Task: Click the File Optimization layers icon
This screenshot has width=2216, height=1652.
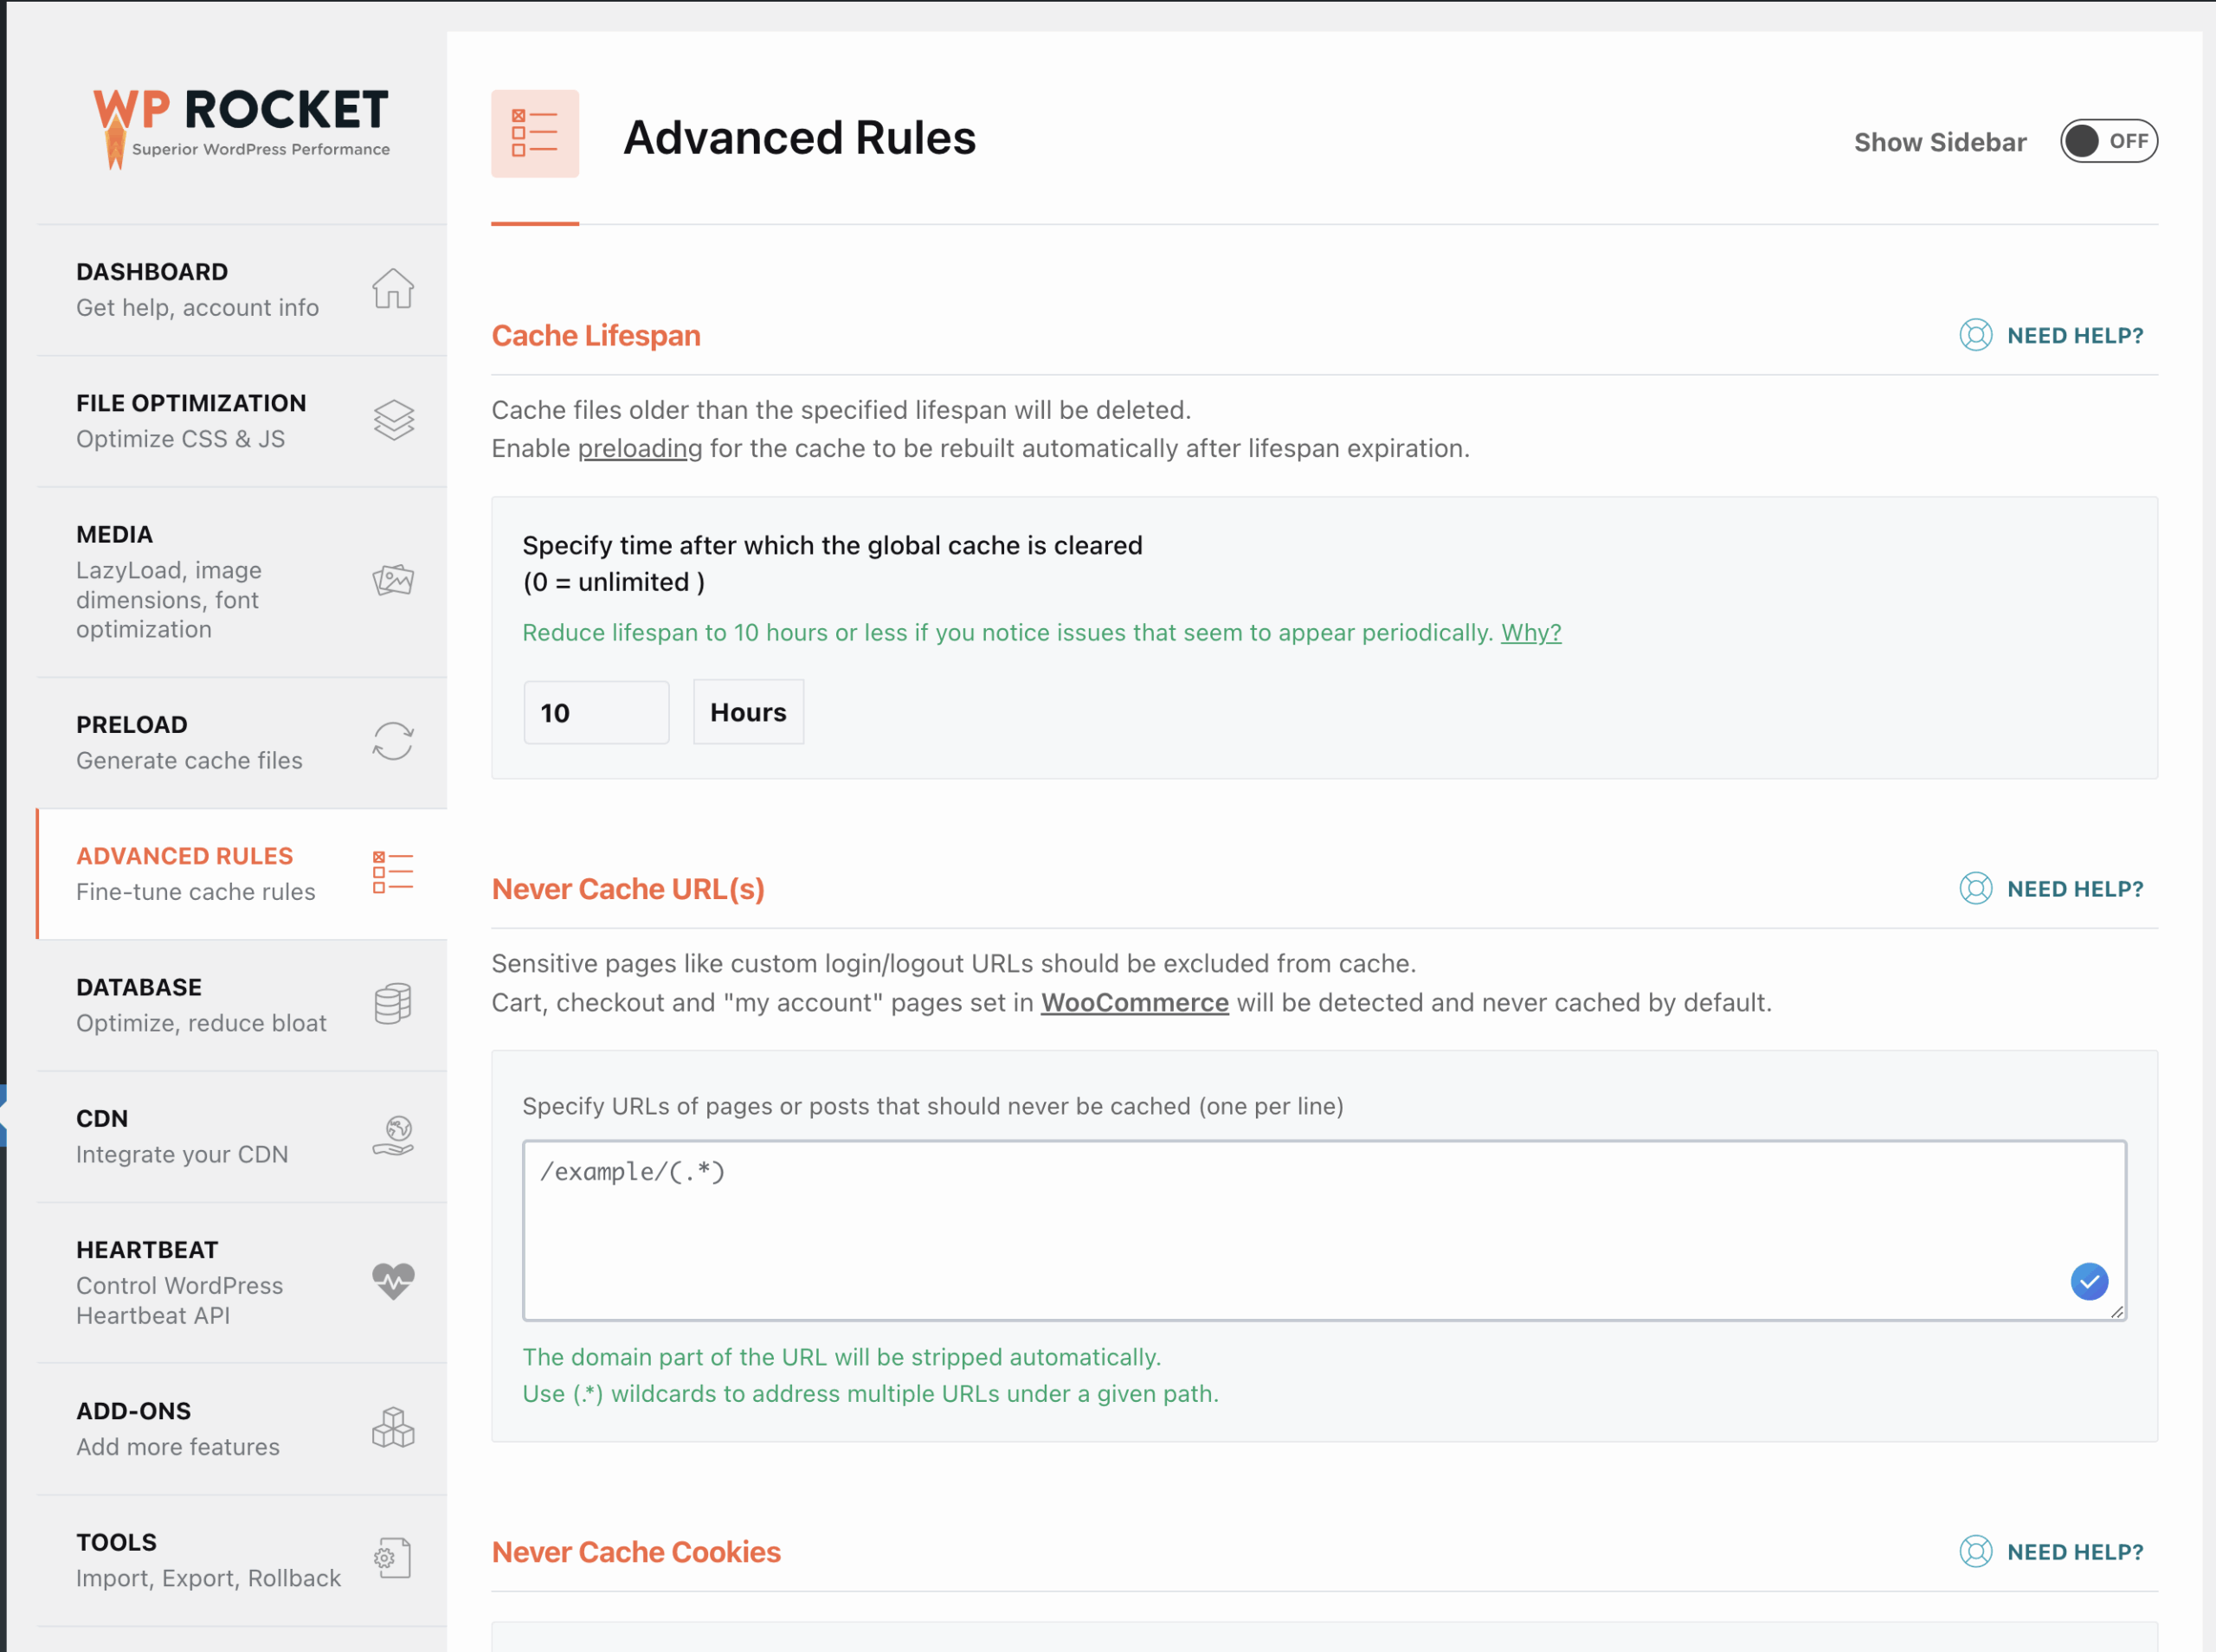Action: point(393,420)
